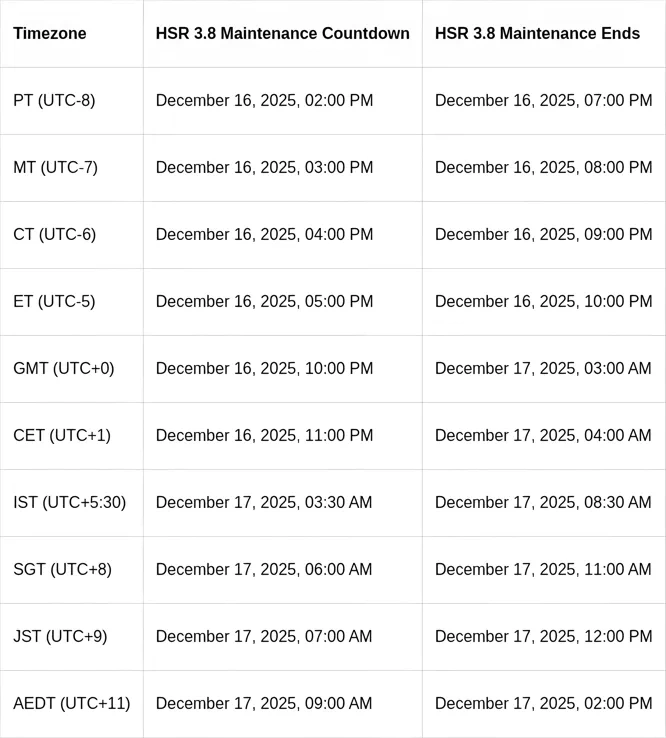666x738 pixels.
Task: Click the December 16, 2025, 11:00 PM cell
Action: pyautogui.click(x=264, y=436)
